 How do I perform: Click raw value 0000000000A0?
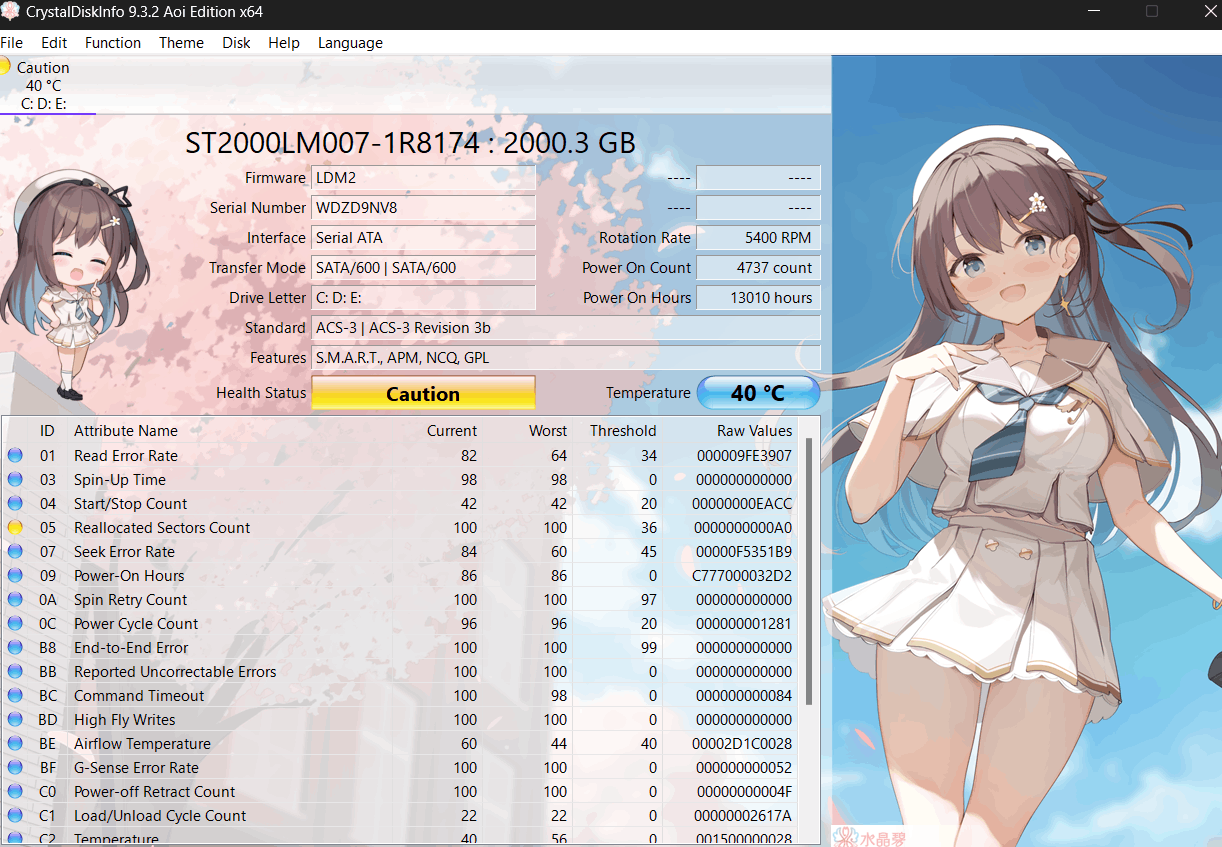pos(743,528)
